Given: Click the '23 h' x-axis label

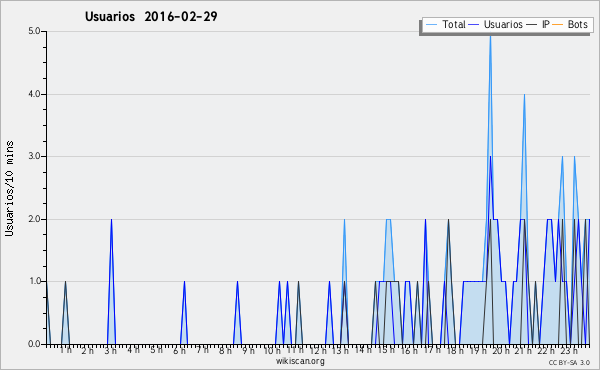Looking at the screenshot, I should click(x=569, y=351).
